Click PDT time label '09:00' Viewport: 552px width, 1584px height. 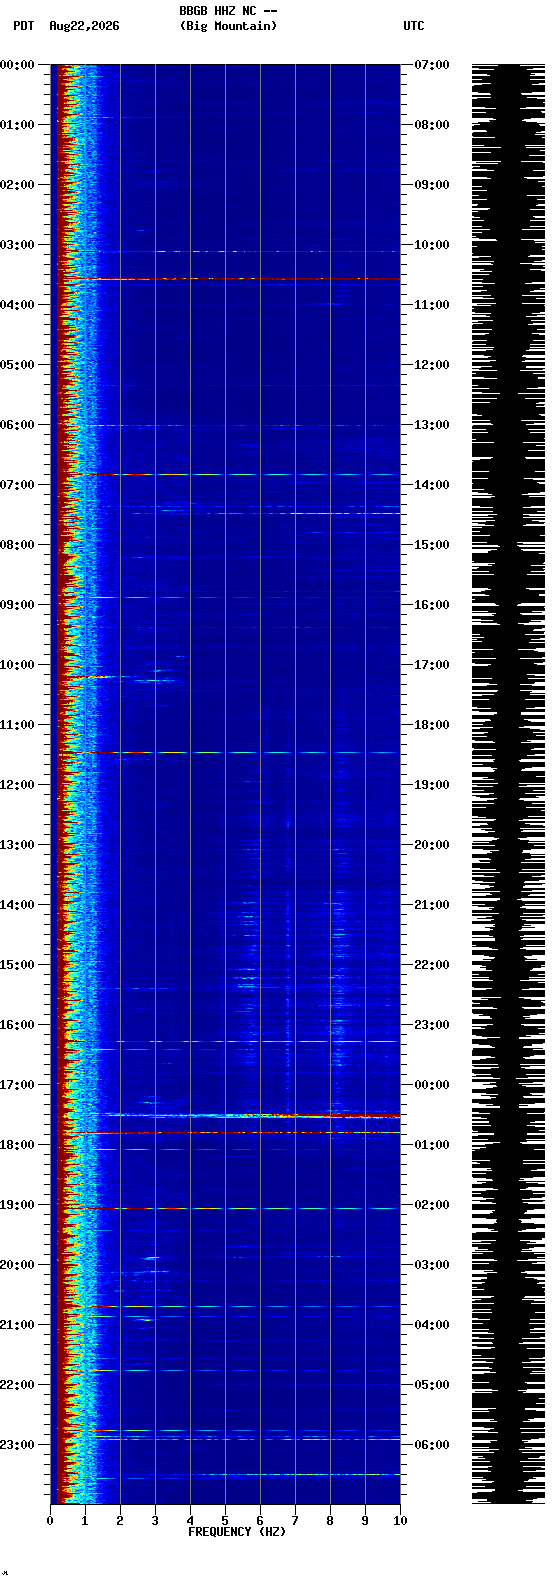(x=17, y=605)
